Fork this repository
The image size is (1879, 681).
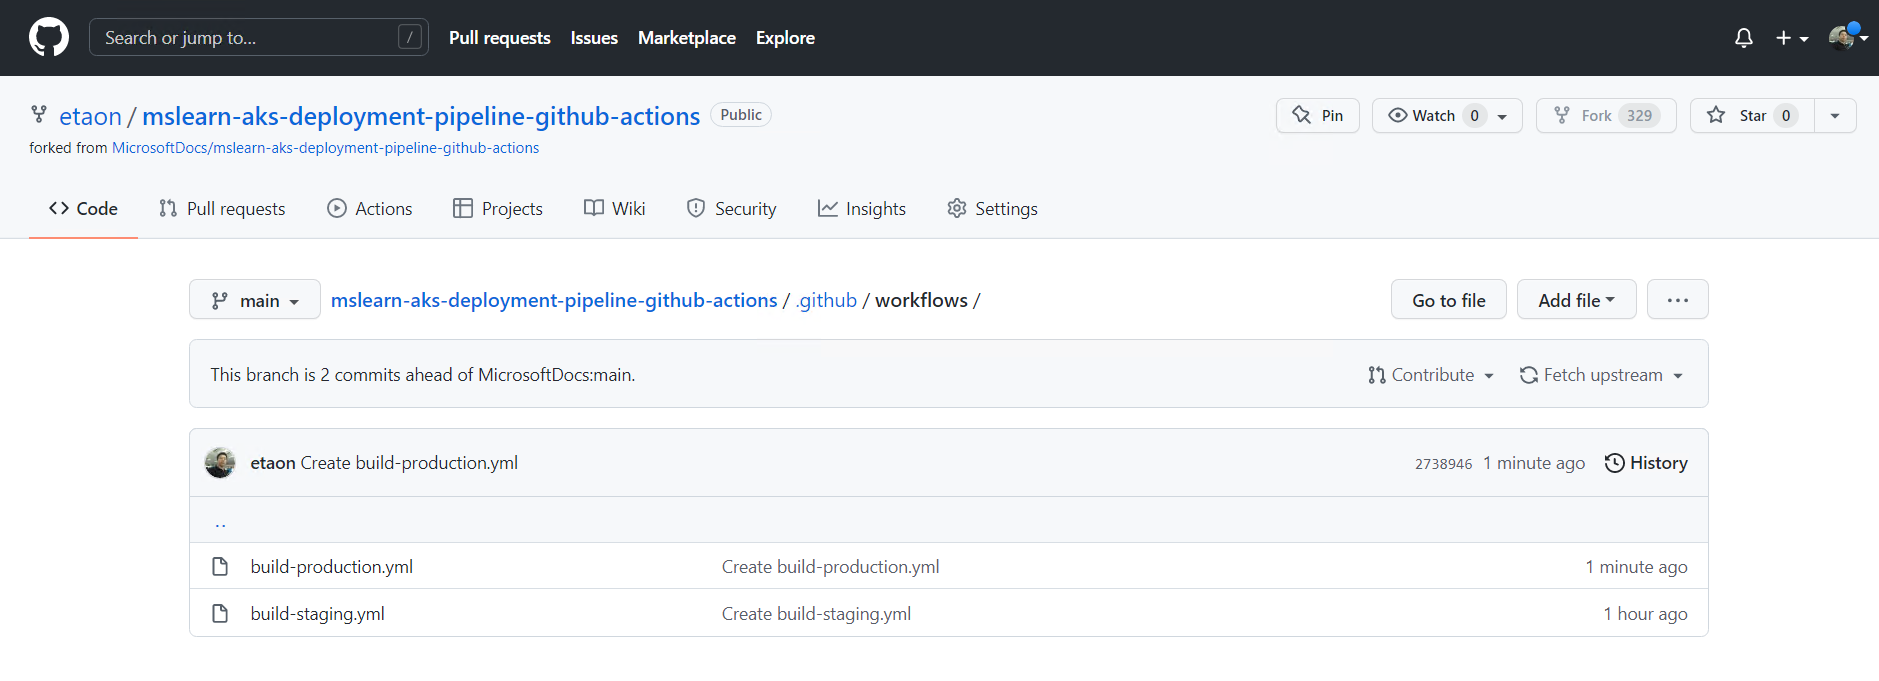tap(1606, 116)
